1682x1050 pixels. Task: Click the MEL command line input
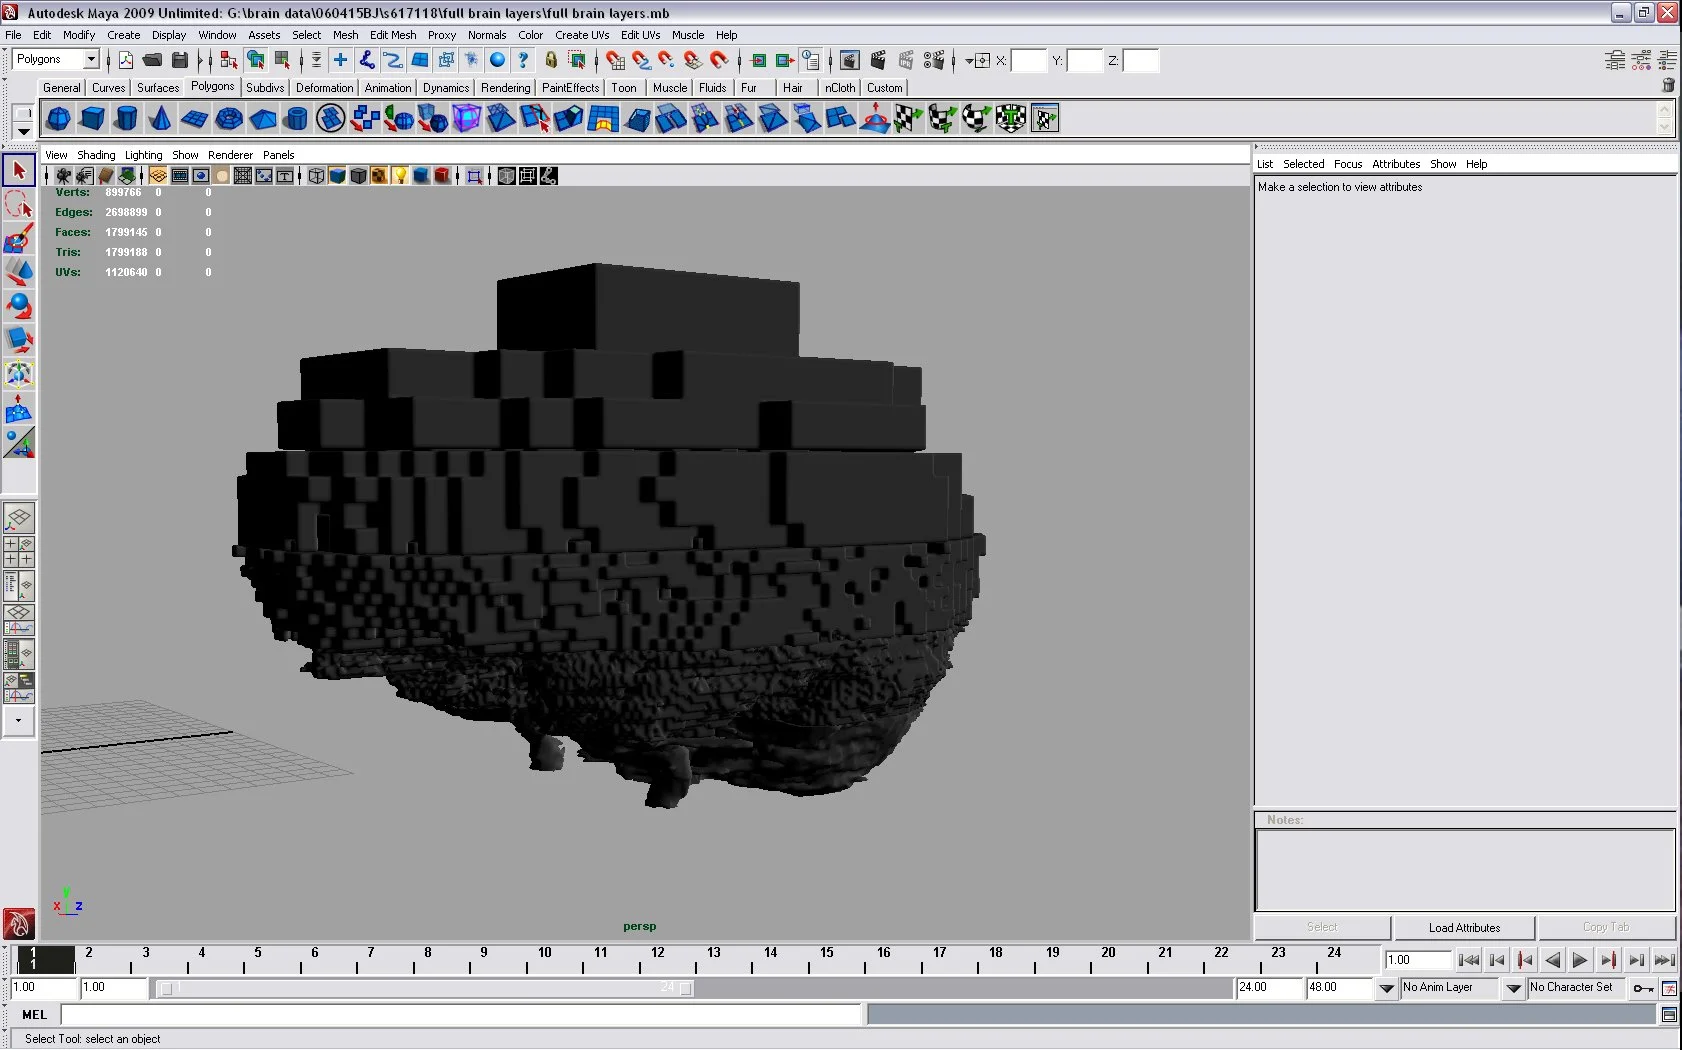461,1014
